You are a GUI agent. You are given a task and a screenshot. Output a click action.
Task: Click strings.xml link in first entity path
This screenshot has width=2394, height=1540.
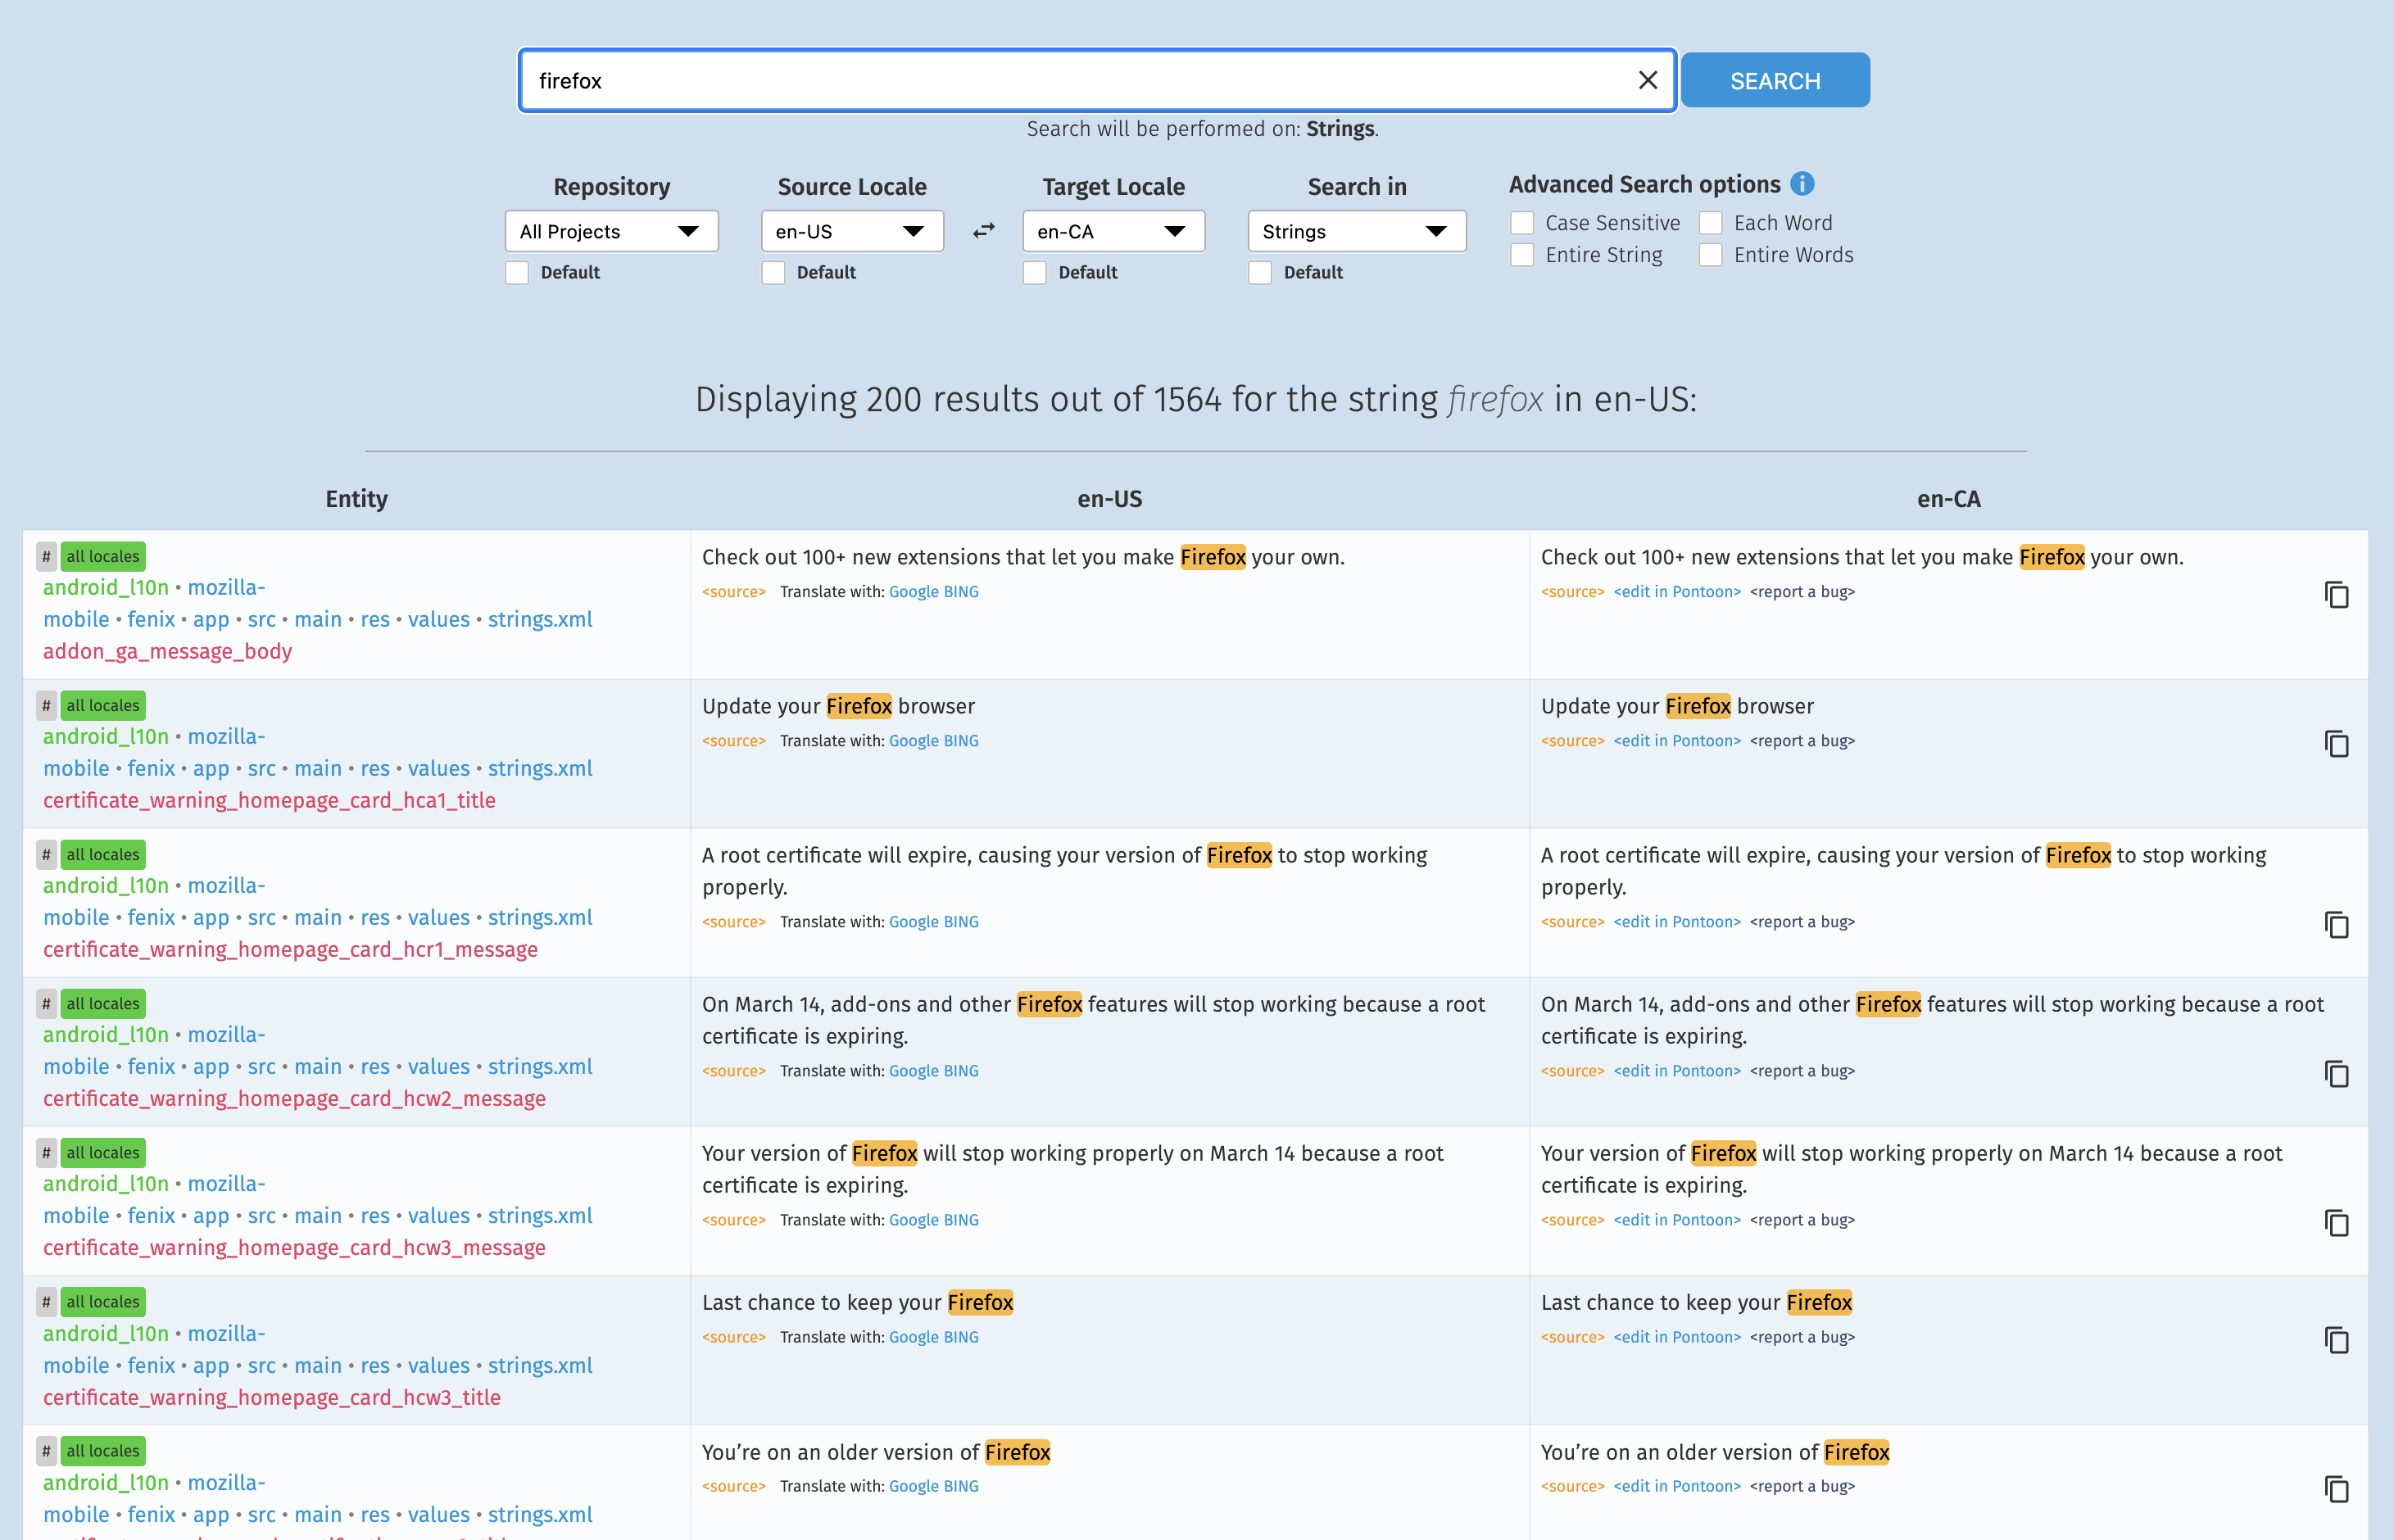[x=540, y=620]
